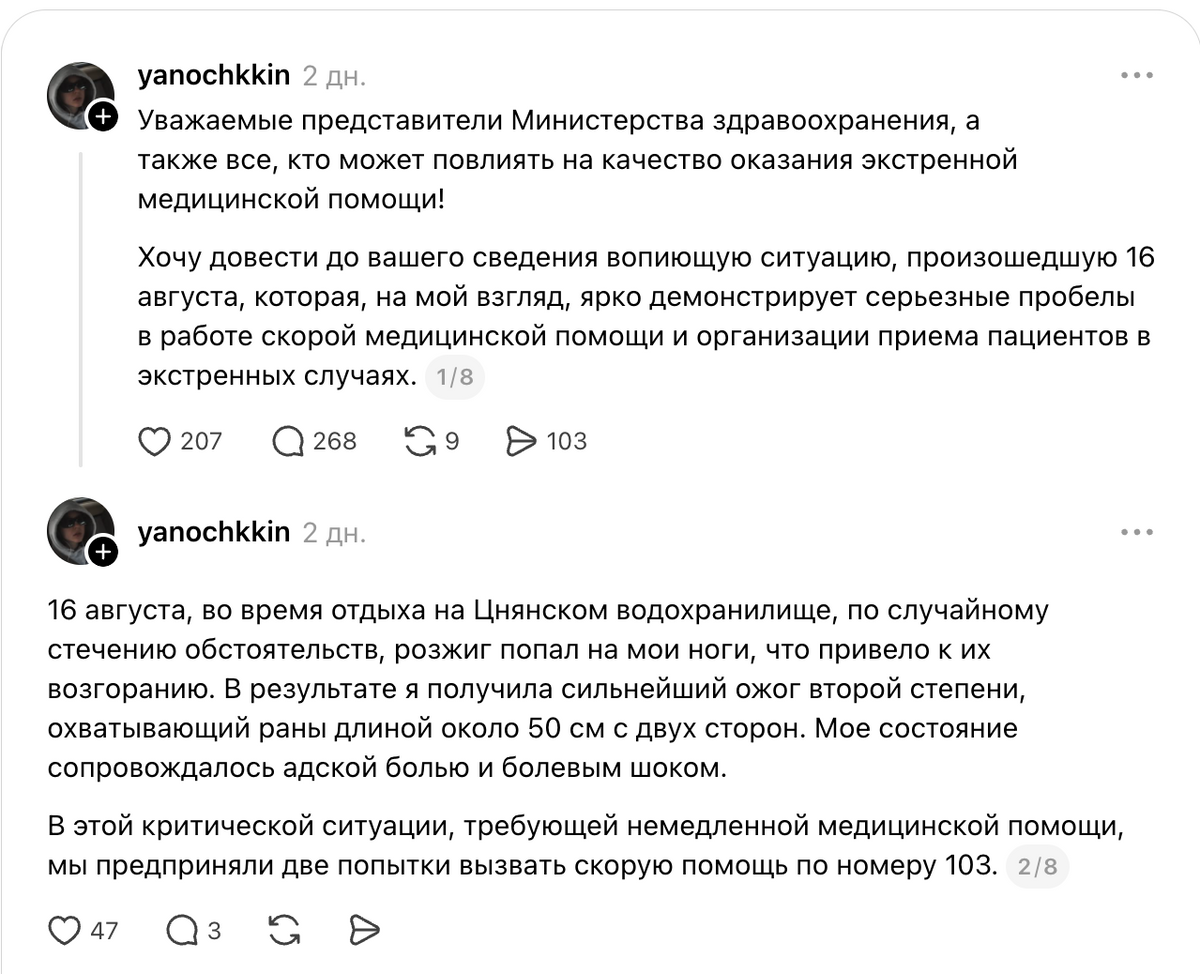The image size is (1200, 974).
Task: Open the second post's '2 дн.' timestamp
Action: click(334, 533)
